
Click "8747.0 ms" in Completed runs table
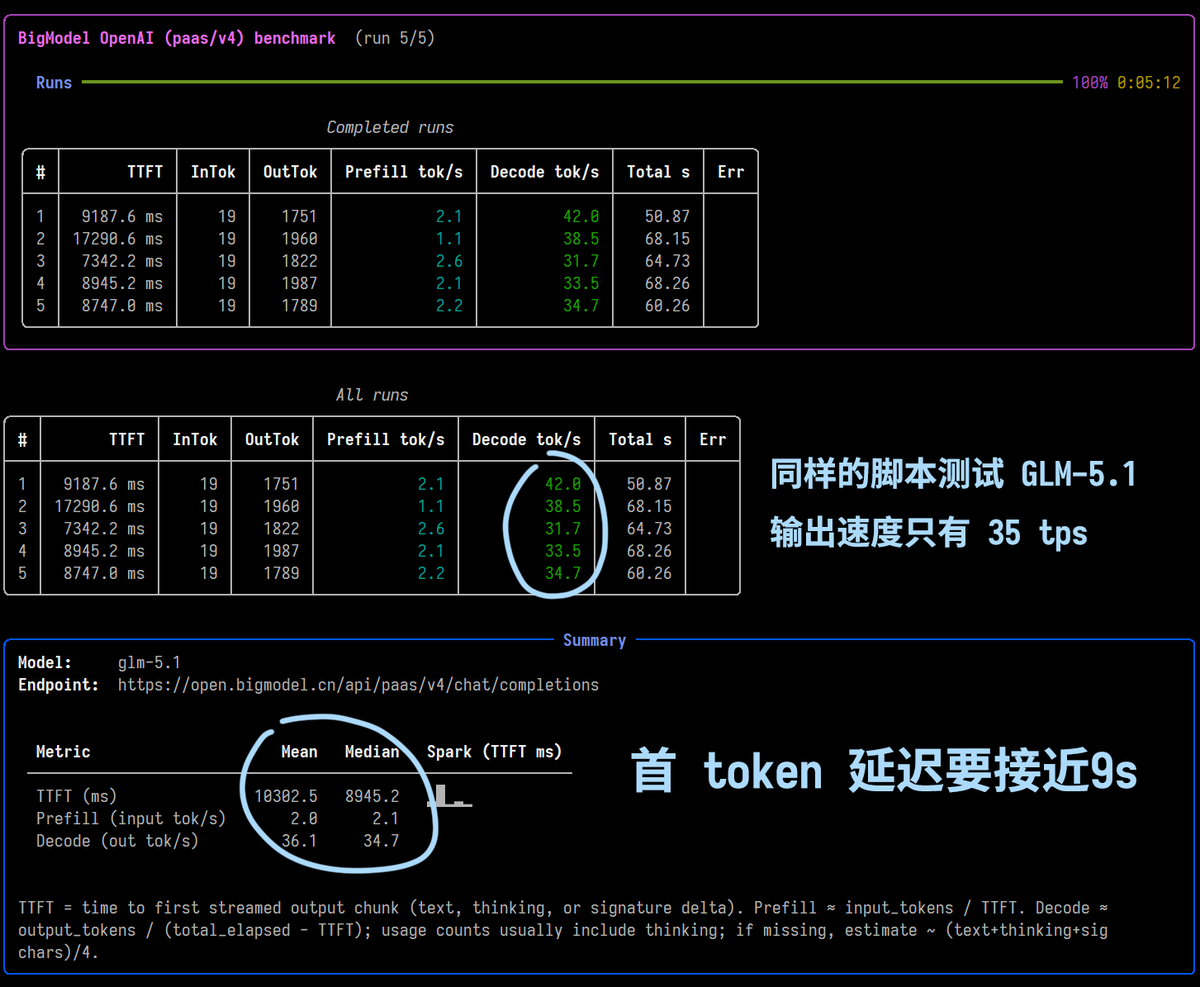[x=122, y=306]
